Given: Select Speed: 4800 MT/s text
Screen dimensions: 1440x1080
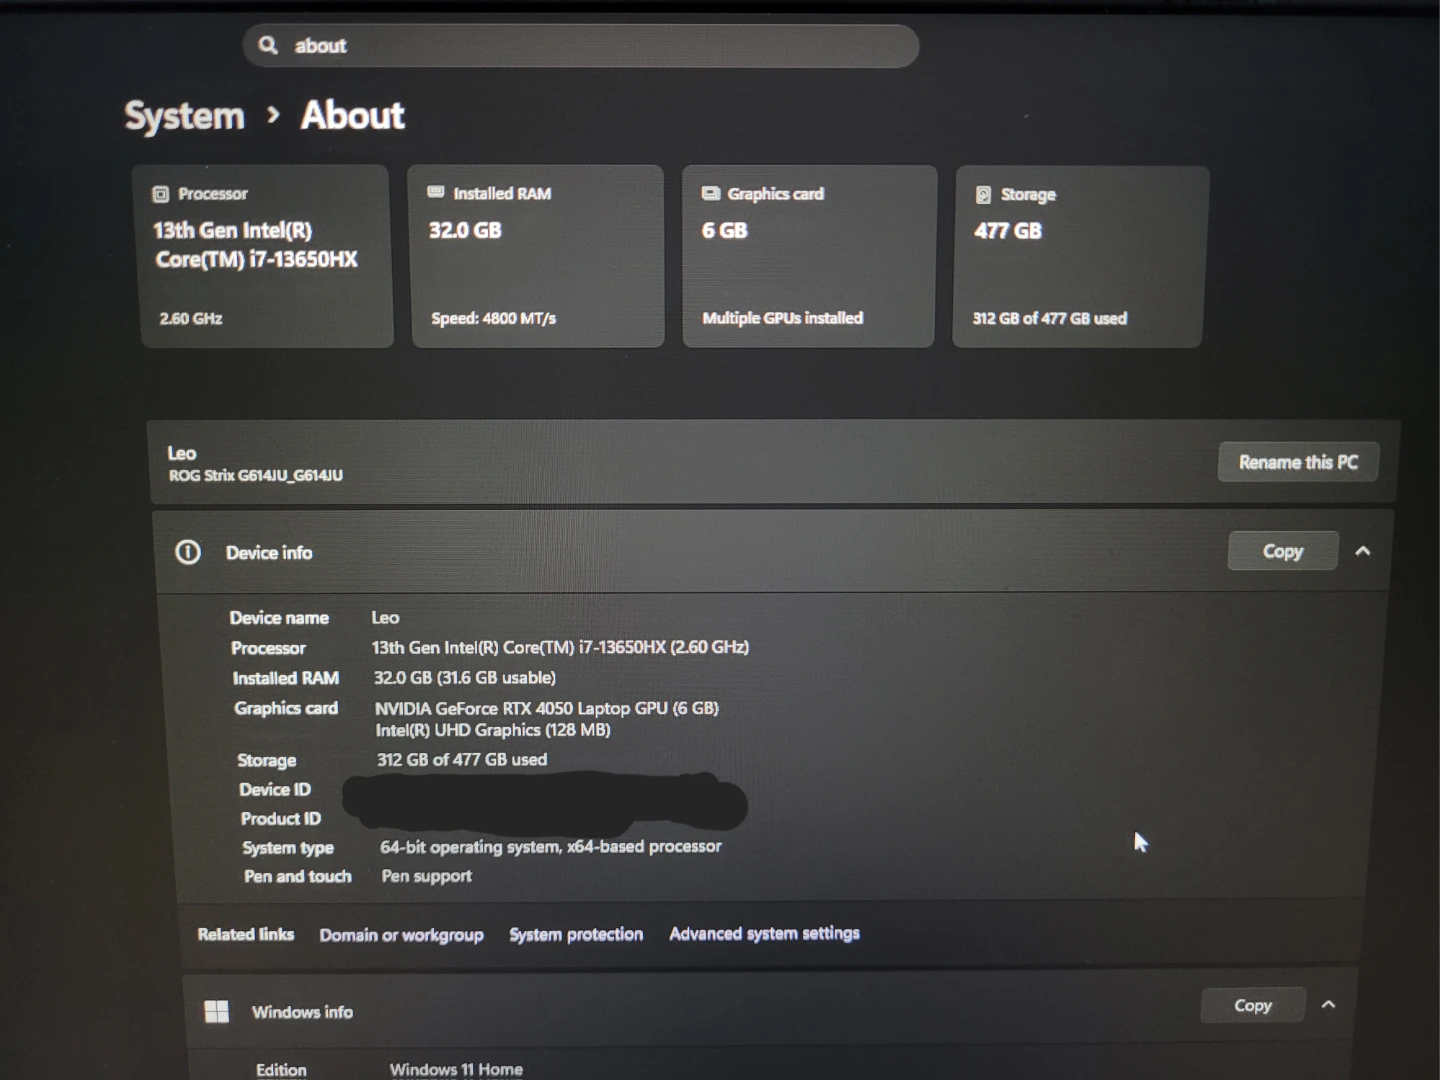Looking at the screenshot, I should click(x=493, y=318).
